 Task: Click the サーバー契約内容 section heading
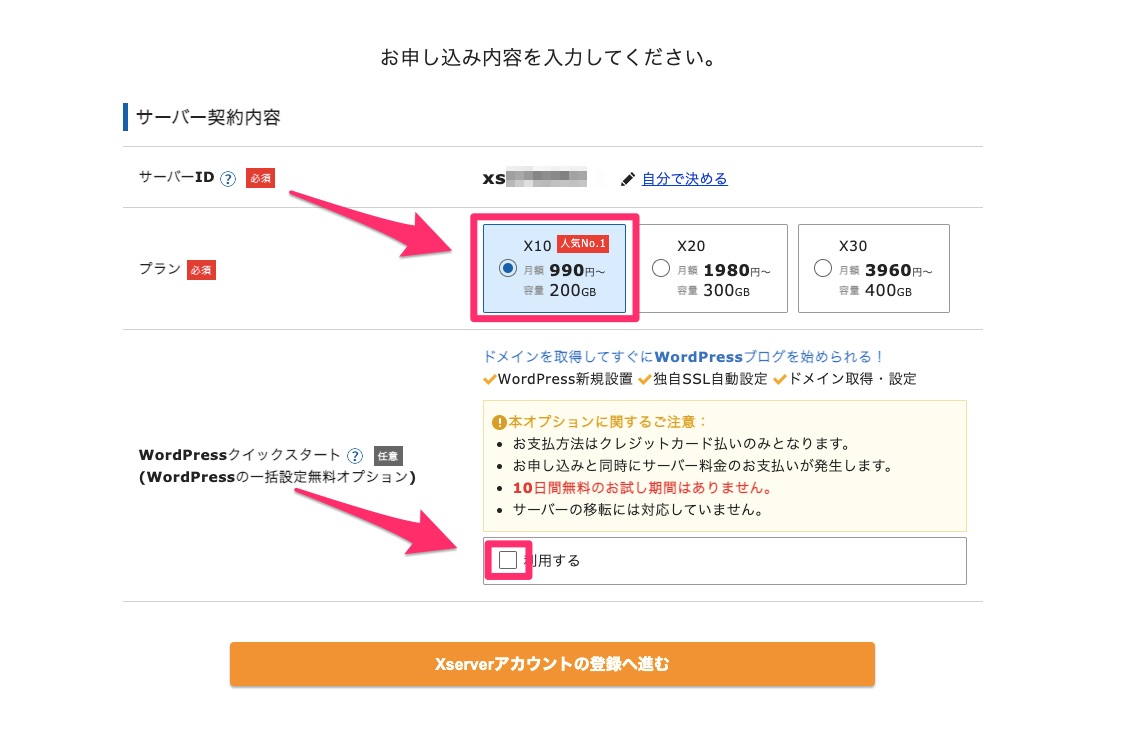click(208, 117)
